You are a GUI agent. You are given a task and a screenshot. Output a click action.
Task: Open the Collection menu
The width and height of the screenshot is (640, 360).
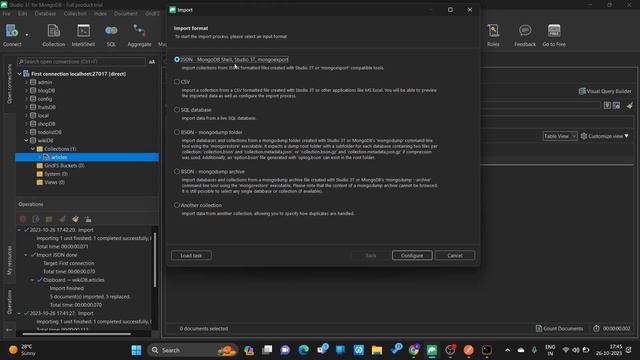pyautogui.click(x=75, y=13)
